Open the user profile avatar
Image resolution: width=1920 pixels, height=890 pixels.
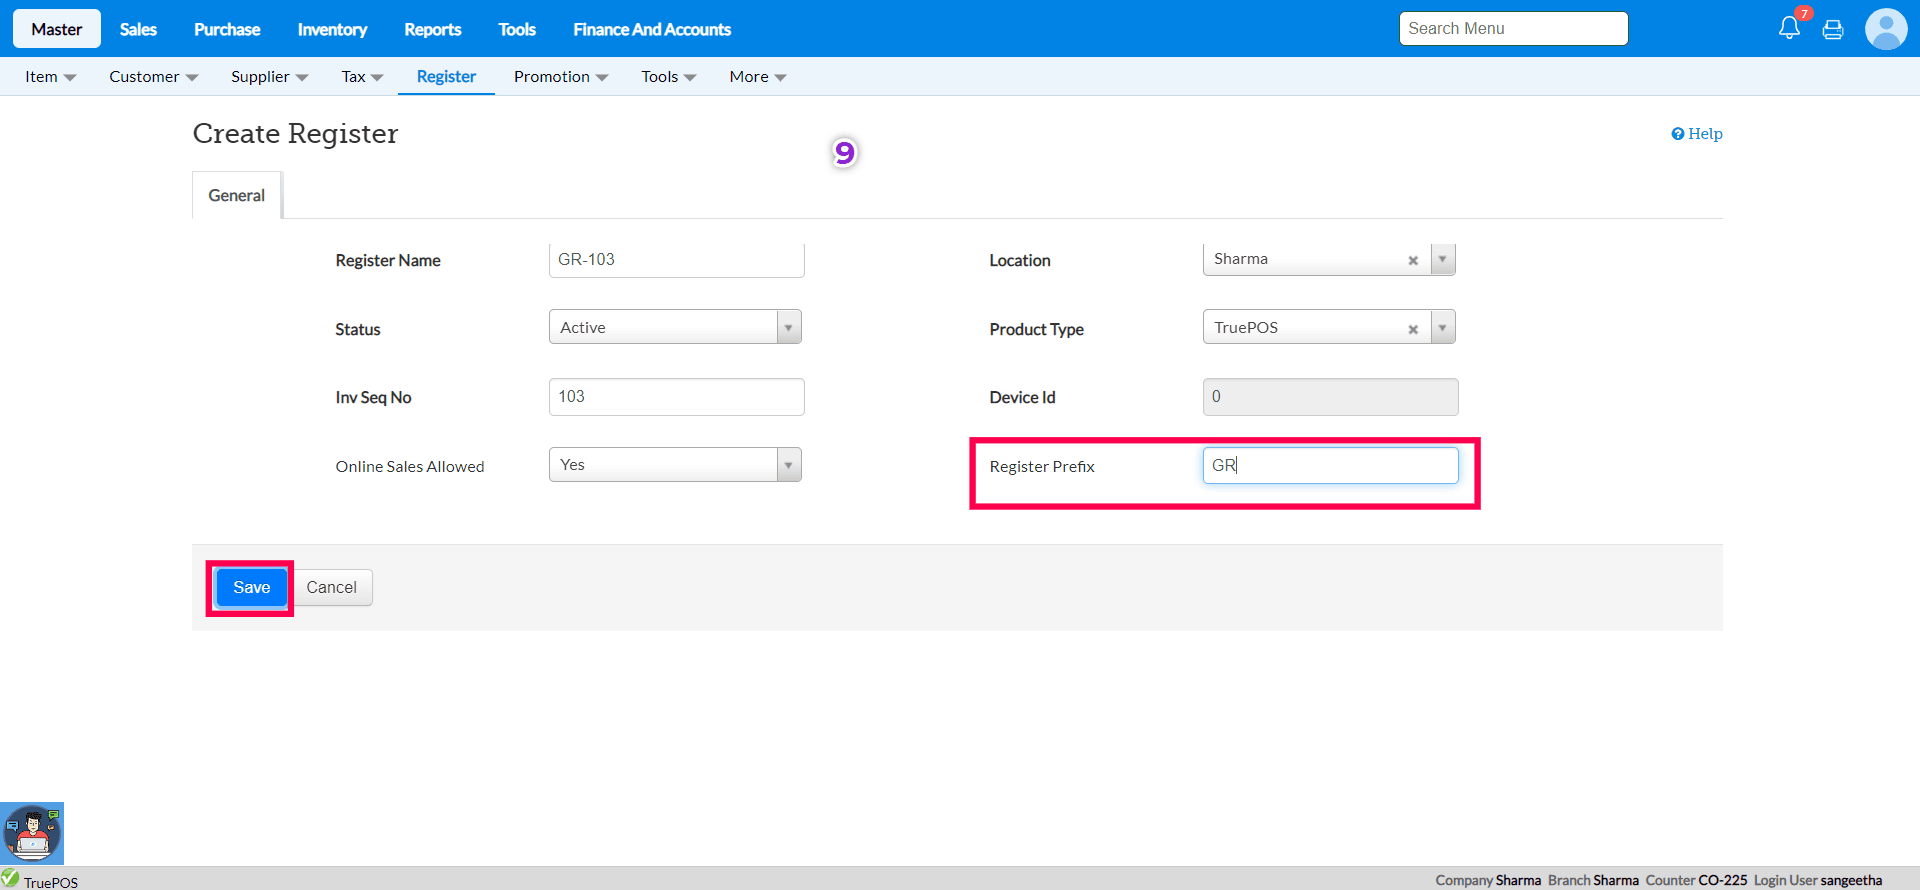click(x=1885, y=29)
